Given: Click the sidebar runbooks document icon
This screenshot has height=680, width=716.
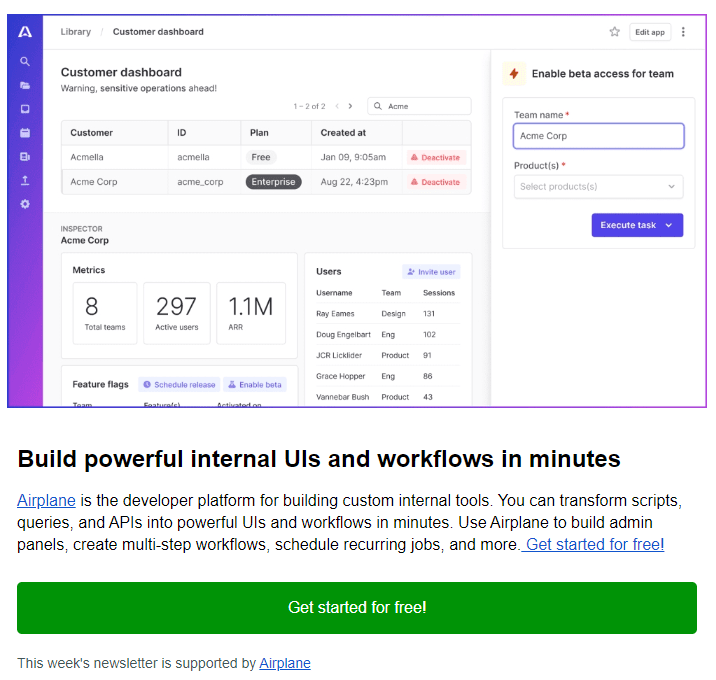Looking at the screenshot, I should [x=25, y=157].
